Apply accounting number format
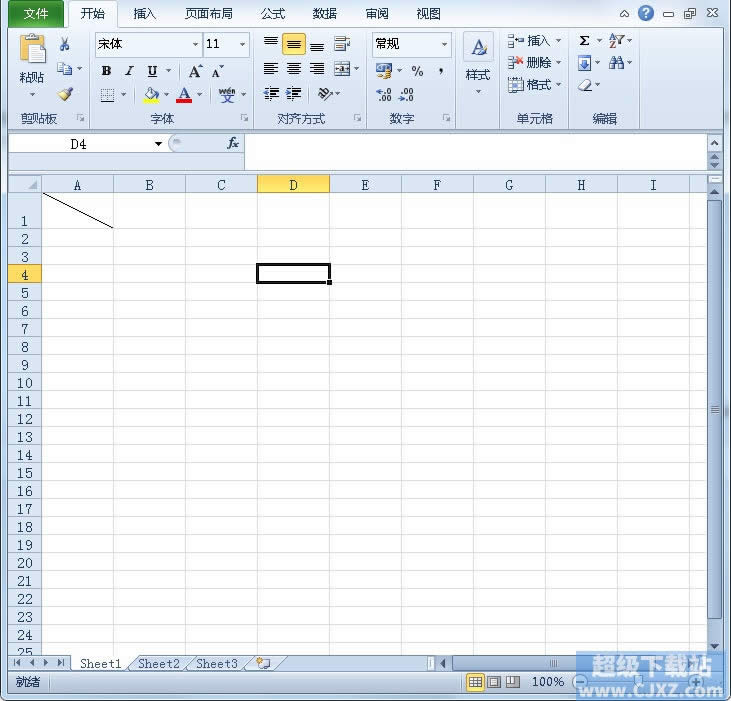731x701 pixels. coord(384,71)
